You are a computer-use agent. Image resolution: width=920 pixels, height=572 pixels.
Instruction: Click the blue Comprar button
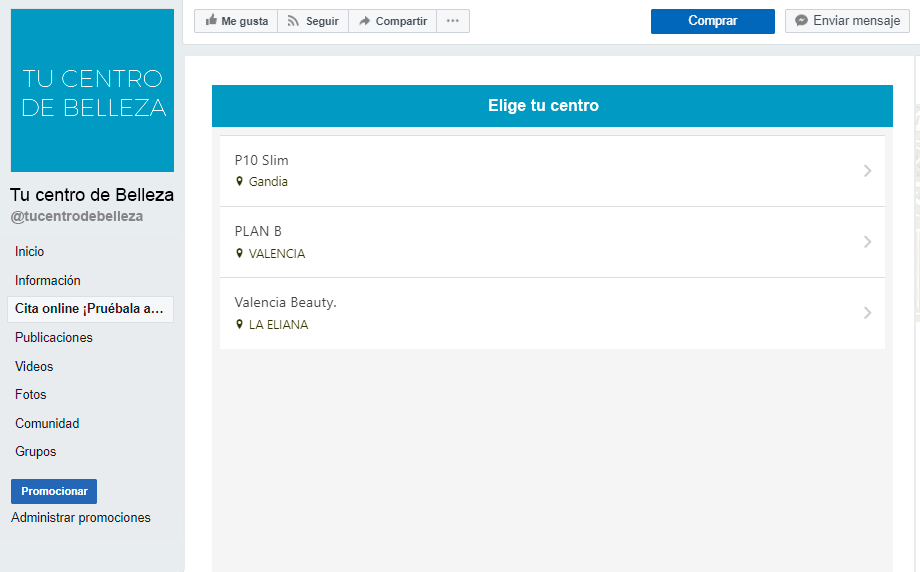[712, 21]
